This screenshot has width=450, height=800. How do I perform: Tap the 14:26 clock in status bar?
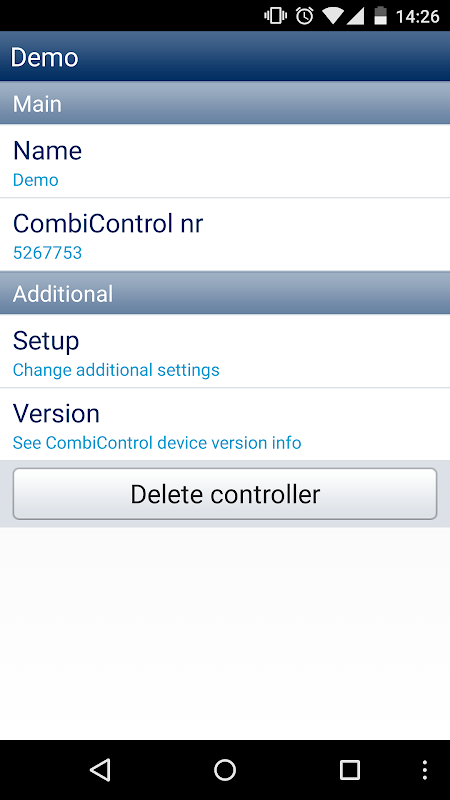[x=417, y=16]
